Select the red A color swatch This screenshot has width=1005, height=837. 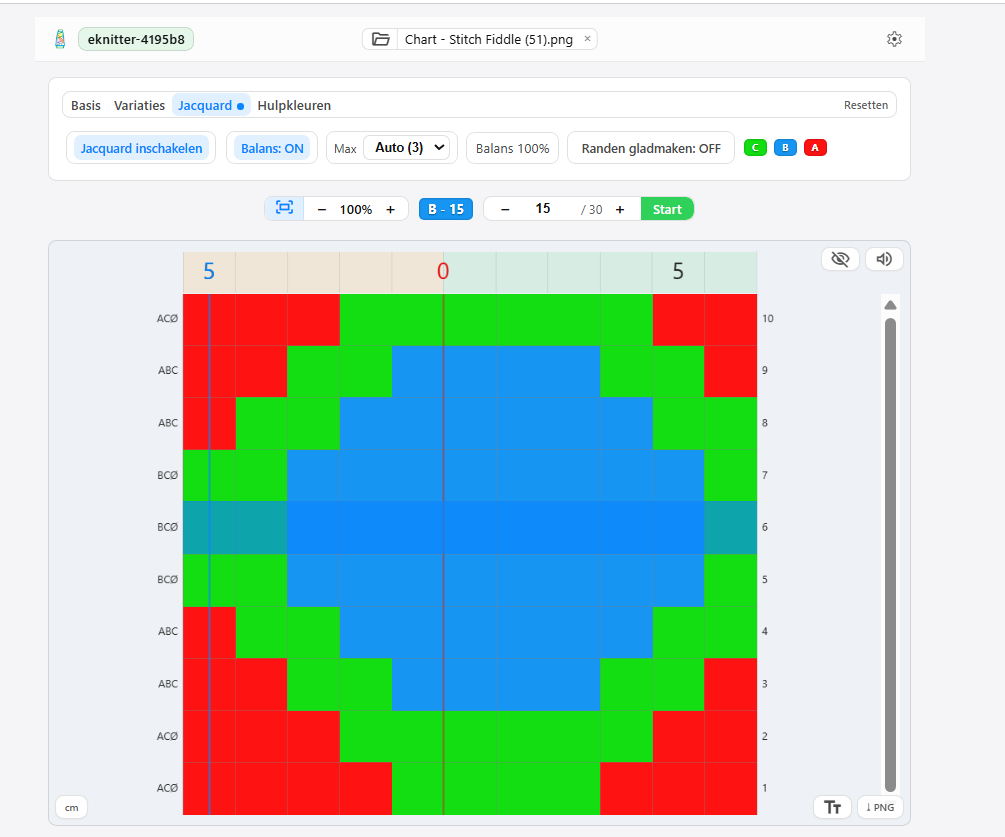click(815, 148)
